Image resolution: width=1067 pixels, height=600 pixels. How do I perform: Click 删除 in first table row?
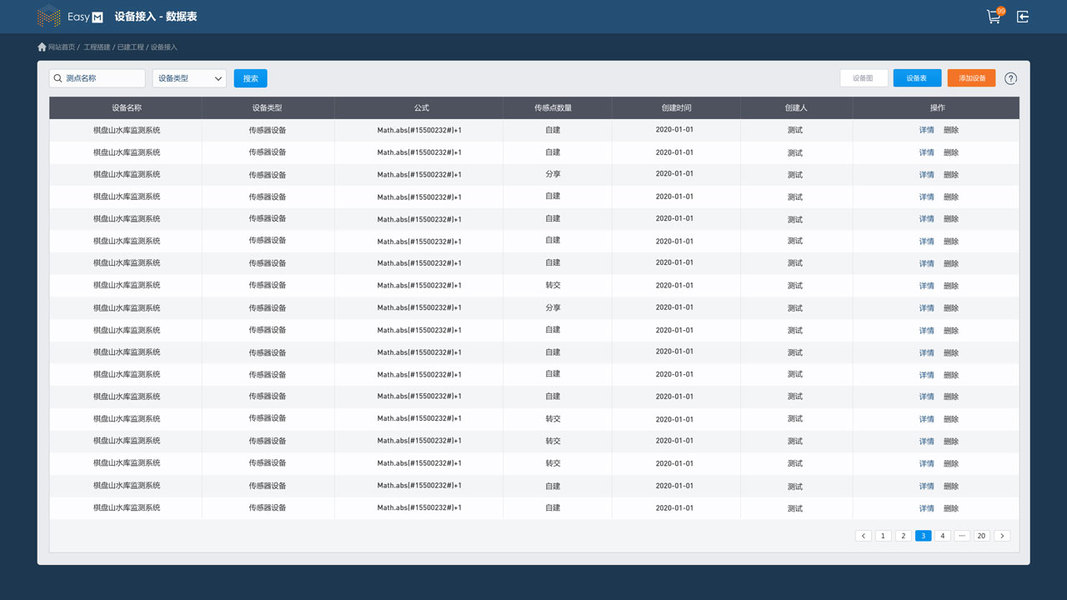tap(951, 130)
